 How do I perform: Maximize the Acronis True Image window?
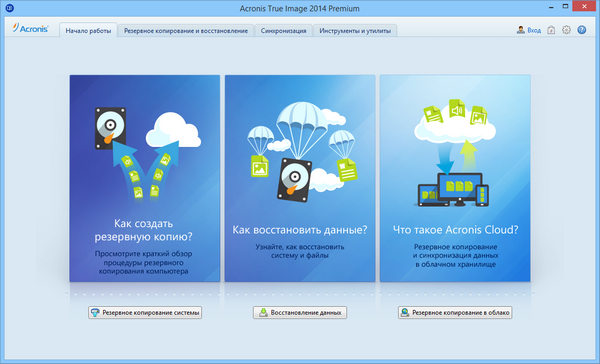[x=566, y=7]
